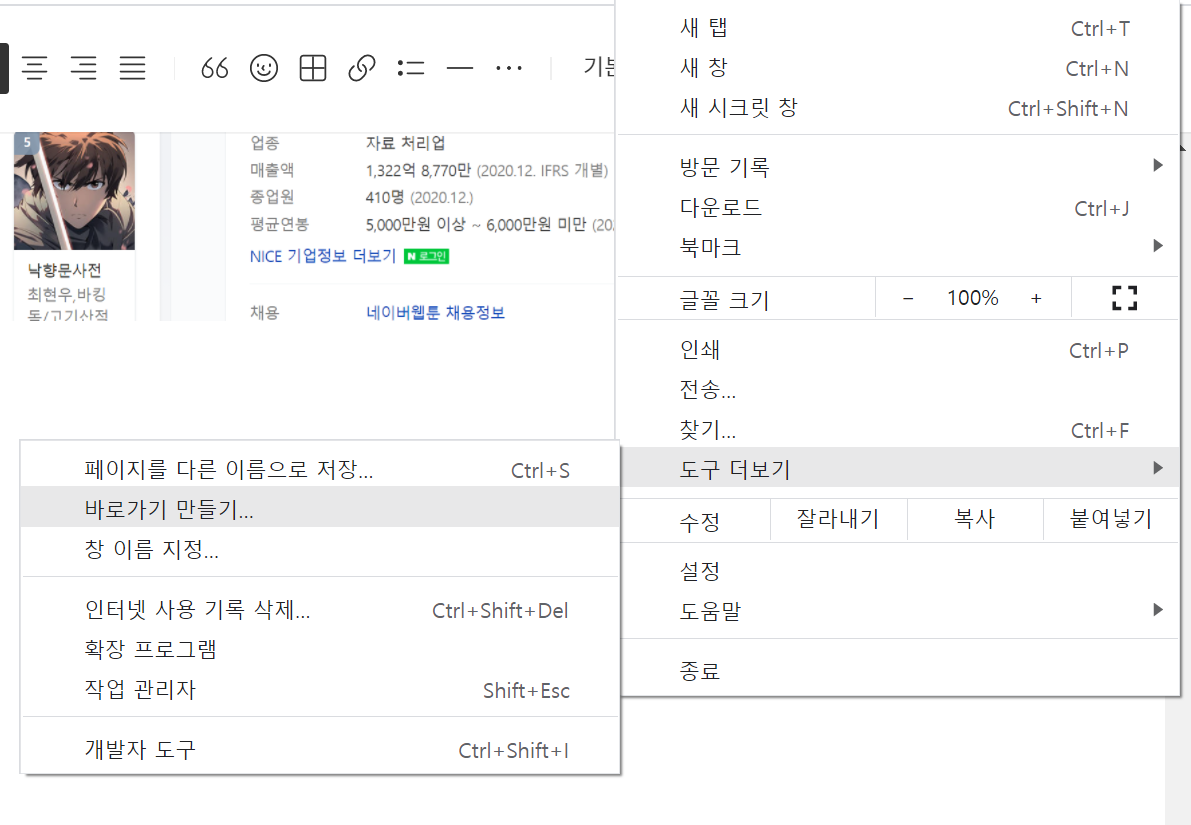Click the green N 로그인 badge
Image resolution: width=1191 pixels, height=825 pixels.
(427, 256)
